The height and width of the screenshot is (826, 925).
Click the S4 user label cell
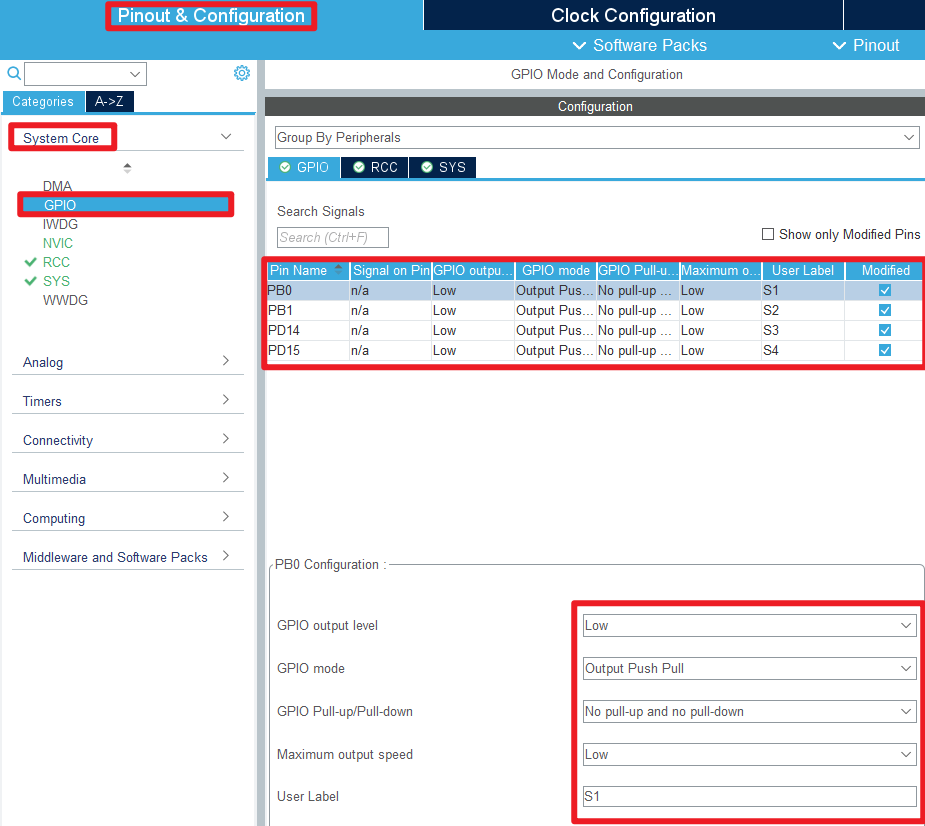802,350
